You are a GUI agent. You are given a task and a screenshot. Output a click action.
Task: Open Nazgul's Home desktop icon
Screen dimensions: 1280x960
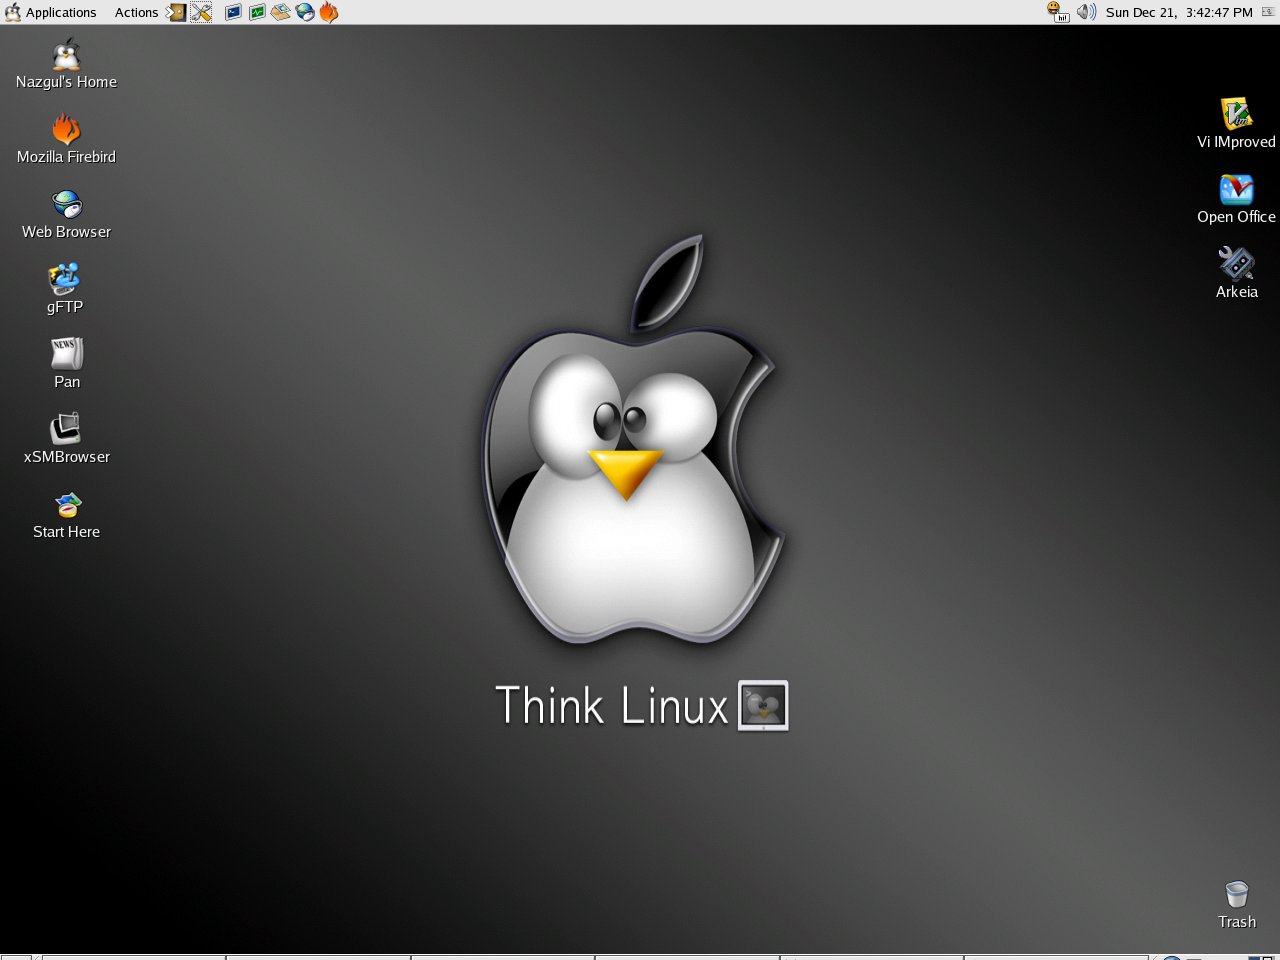(66, 56)
